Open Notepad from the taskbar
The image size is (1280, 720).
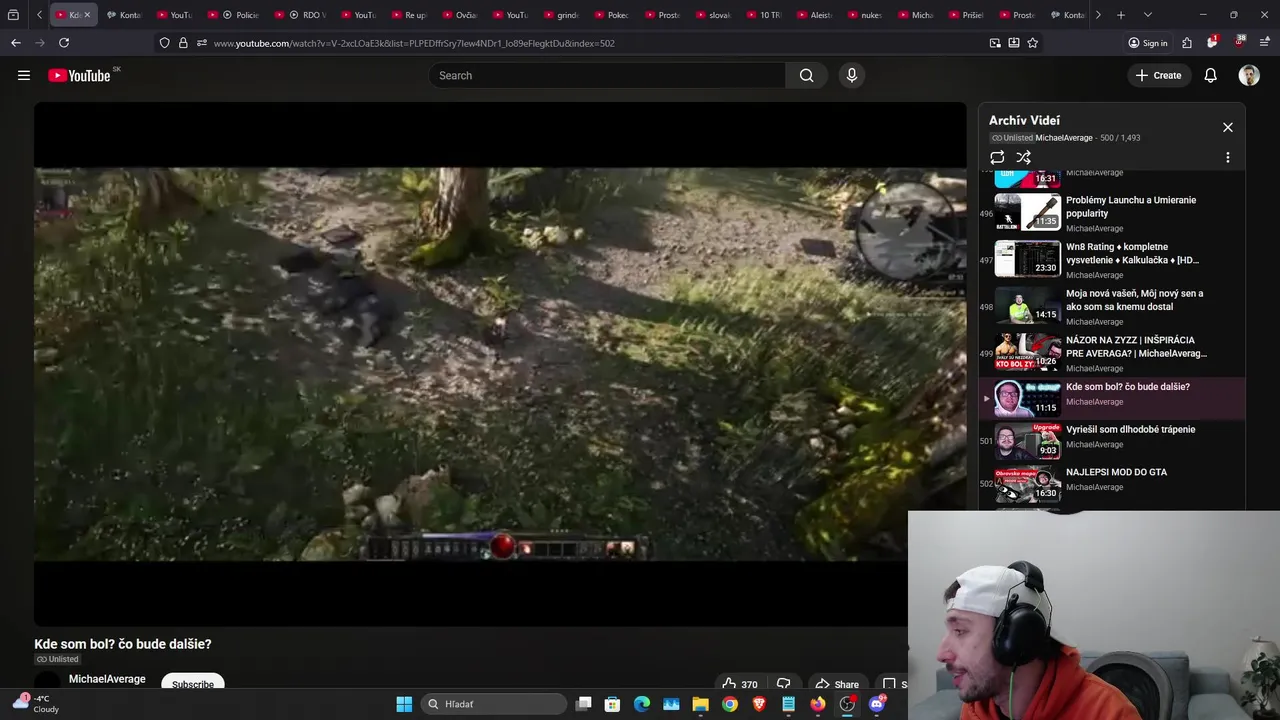(x=788, y=704)
